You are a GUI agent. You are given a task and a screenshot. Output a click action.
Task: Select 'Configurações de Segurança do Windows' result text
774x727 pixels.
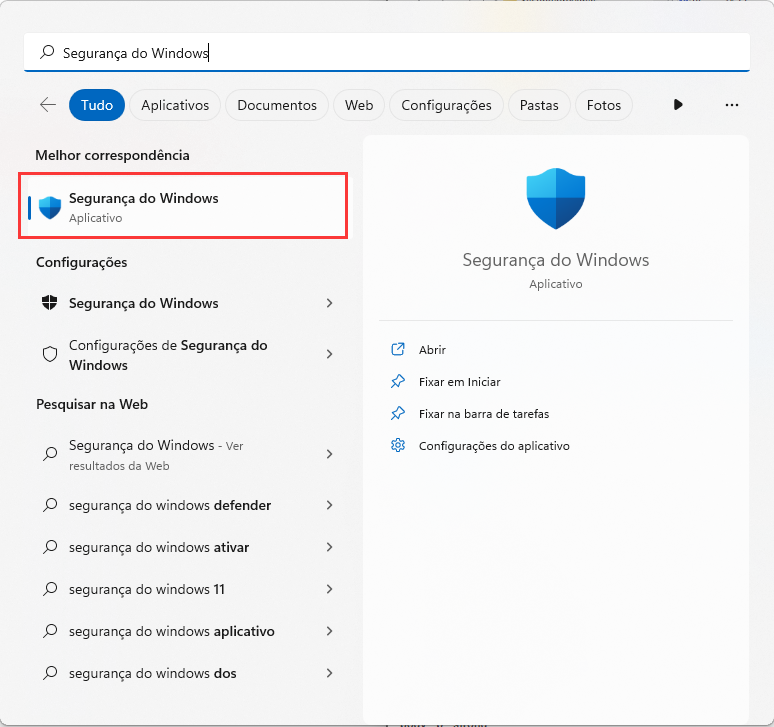tap(168, 355)
